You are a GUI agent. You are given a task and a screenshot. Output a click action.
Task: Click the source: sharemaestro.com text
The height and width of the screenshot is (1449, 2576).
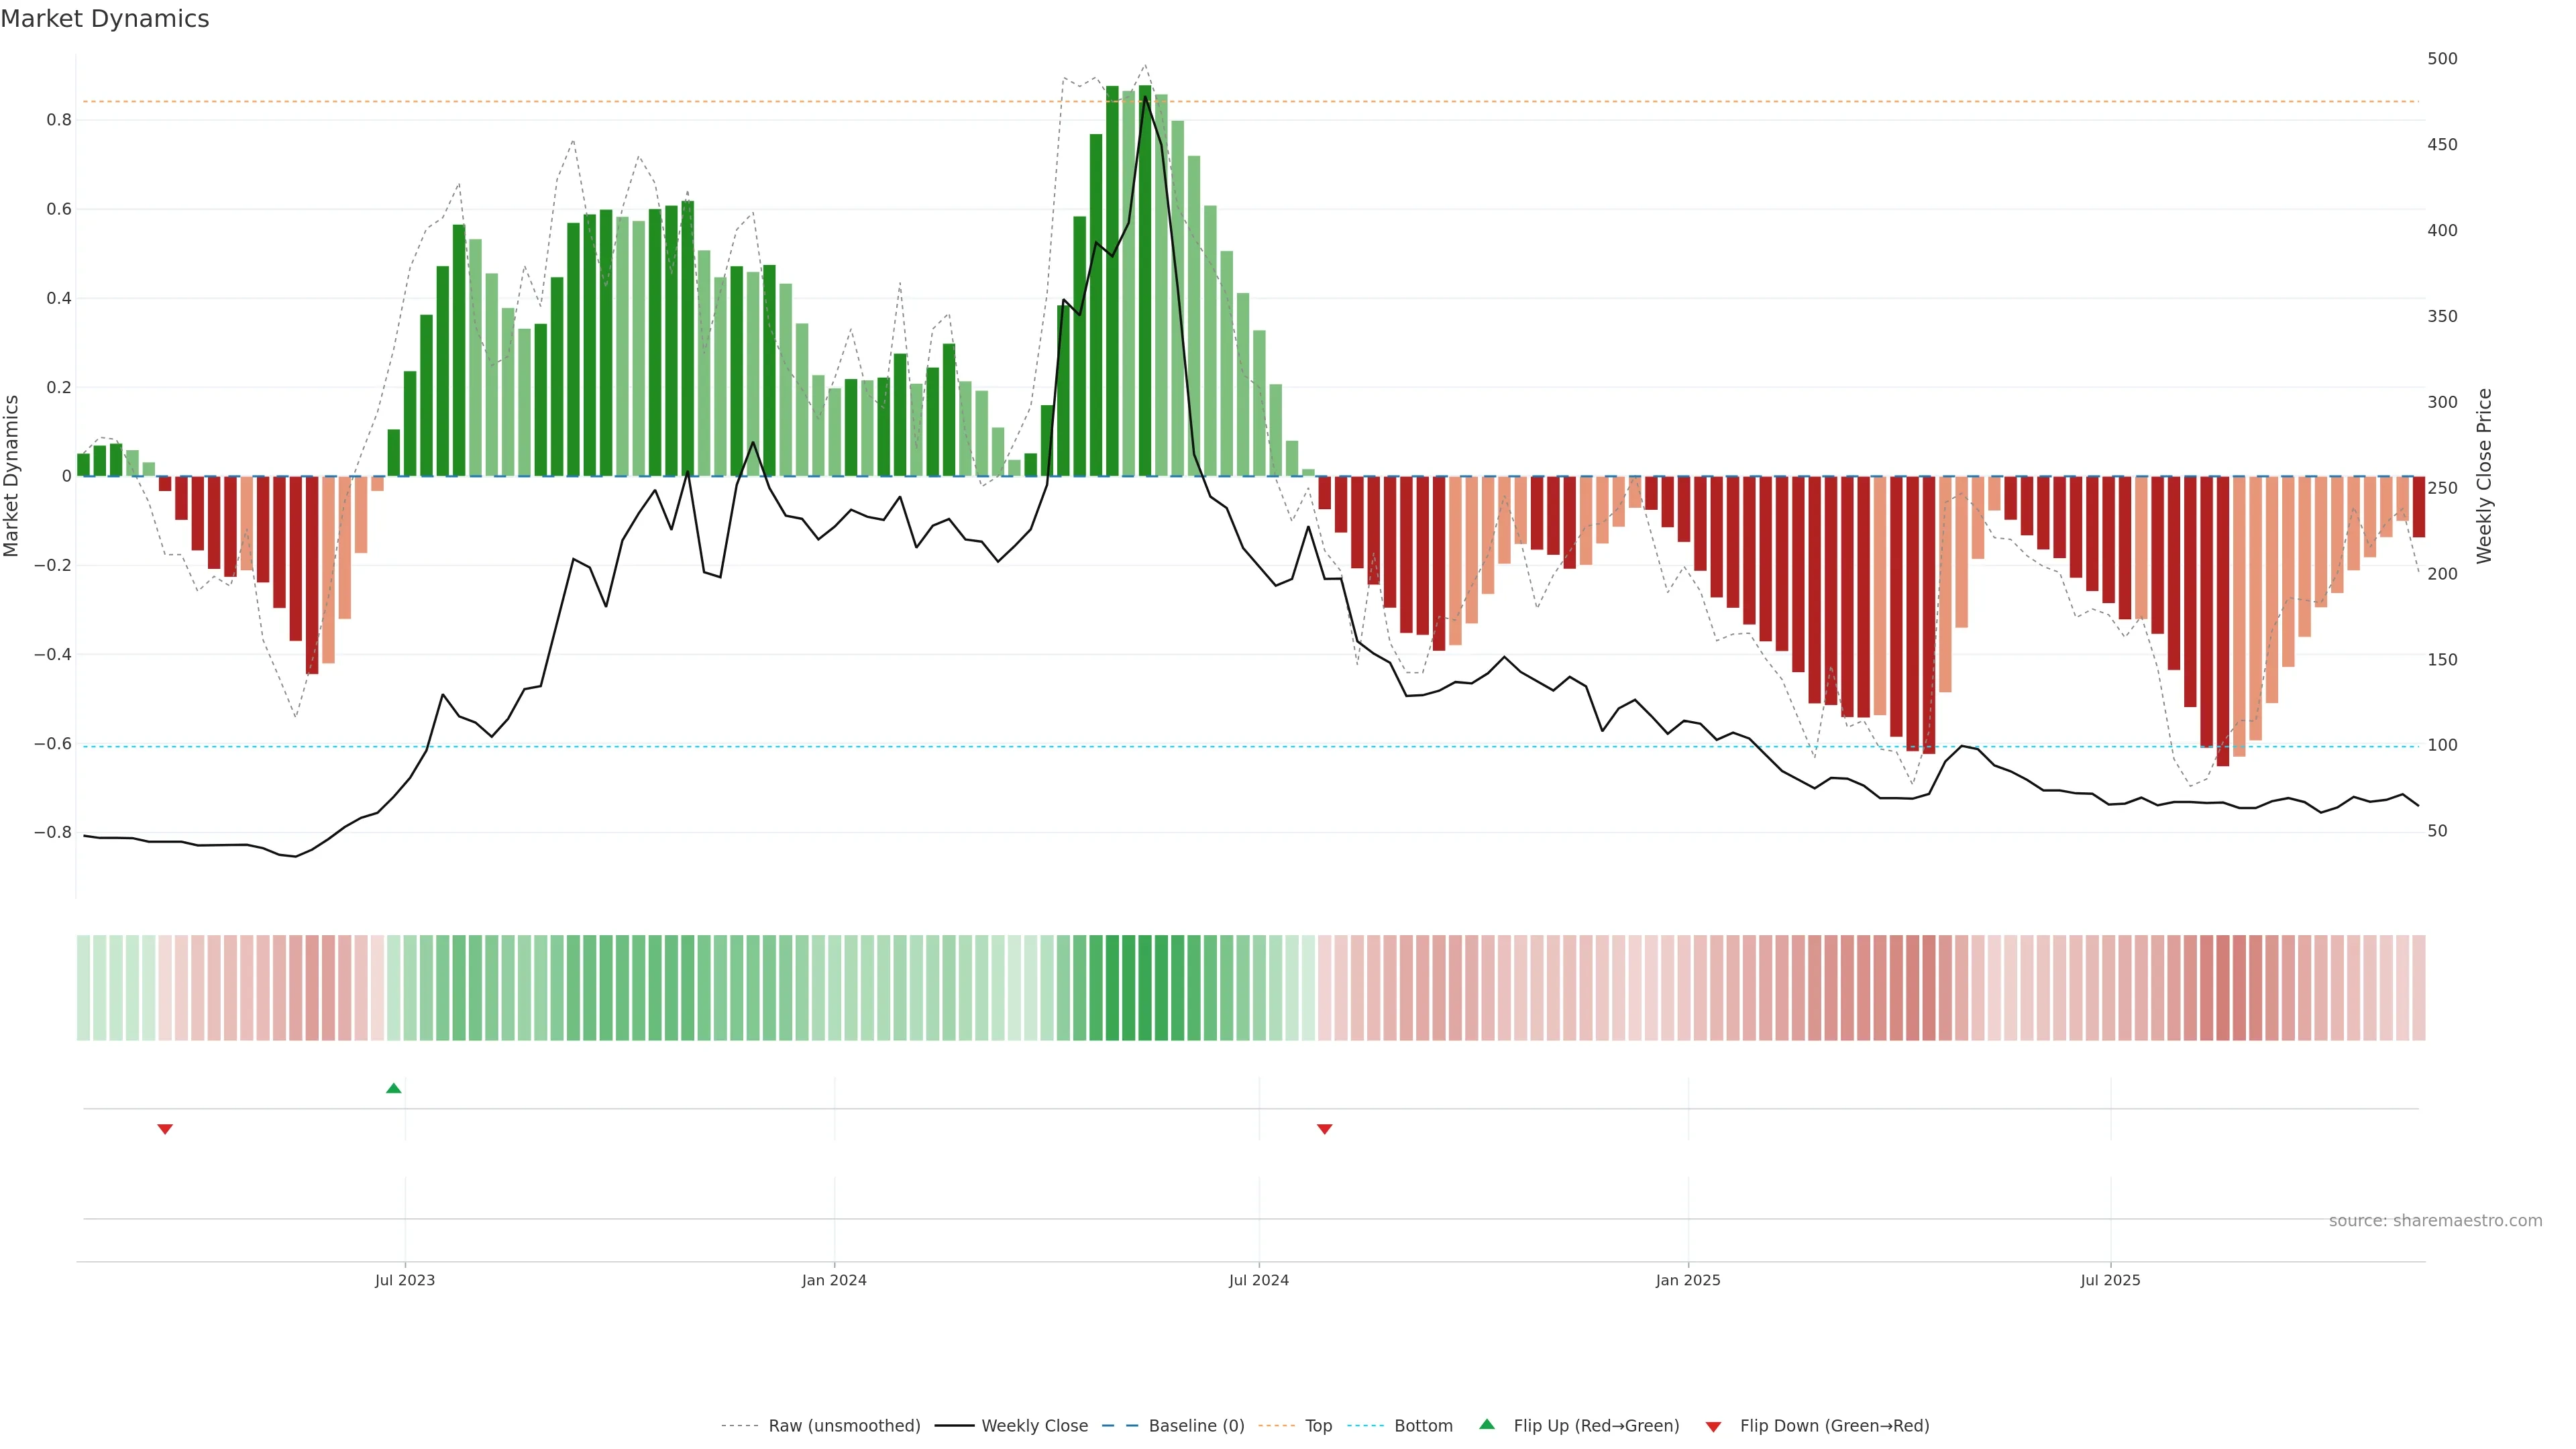pos(2435,1220)
